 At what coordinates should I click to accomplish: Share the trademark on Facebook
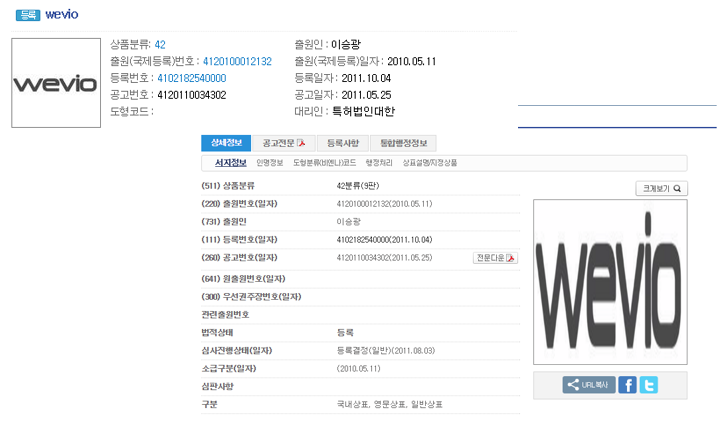coord(627,385)
